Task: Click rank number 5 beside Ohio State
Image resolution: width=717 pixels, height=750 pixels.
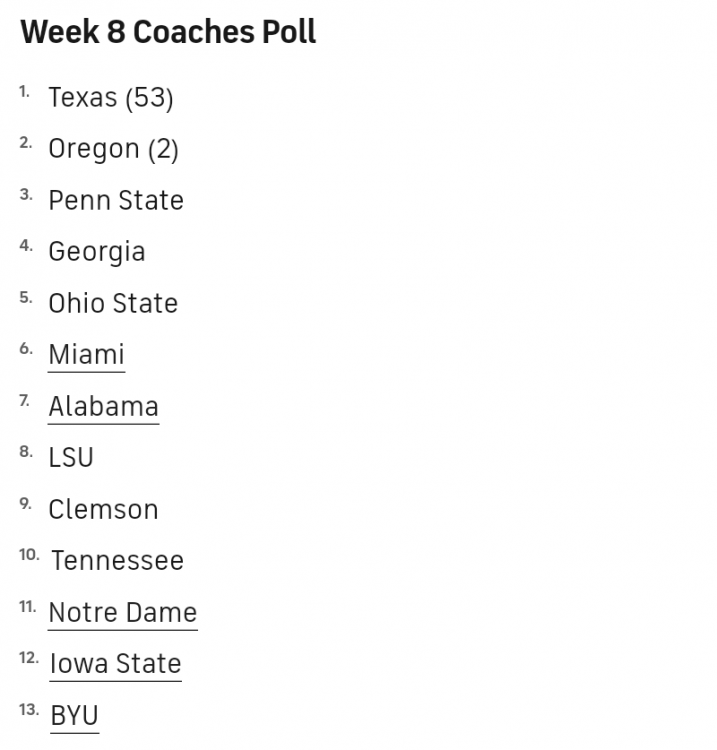Action: click(26, 298)
